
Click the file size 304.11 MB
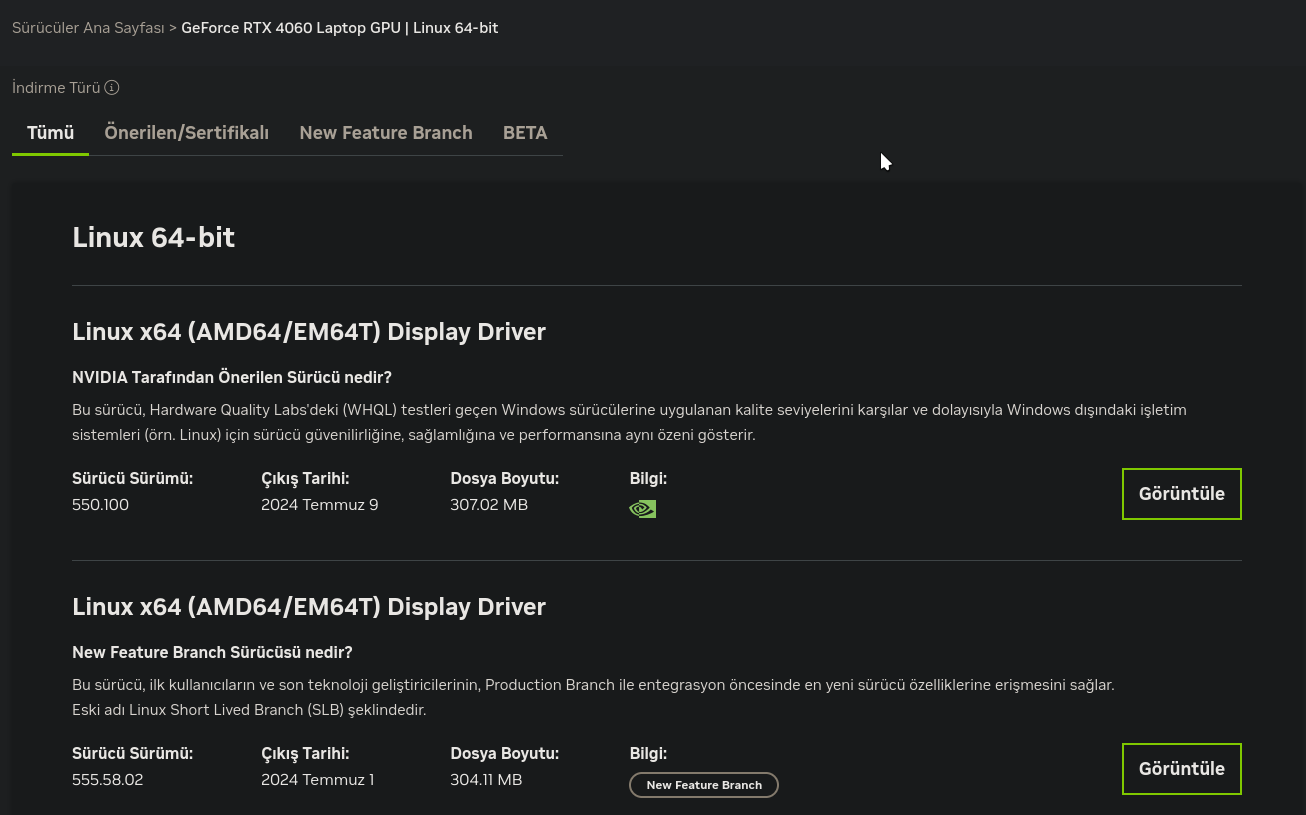click(486, 780)
